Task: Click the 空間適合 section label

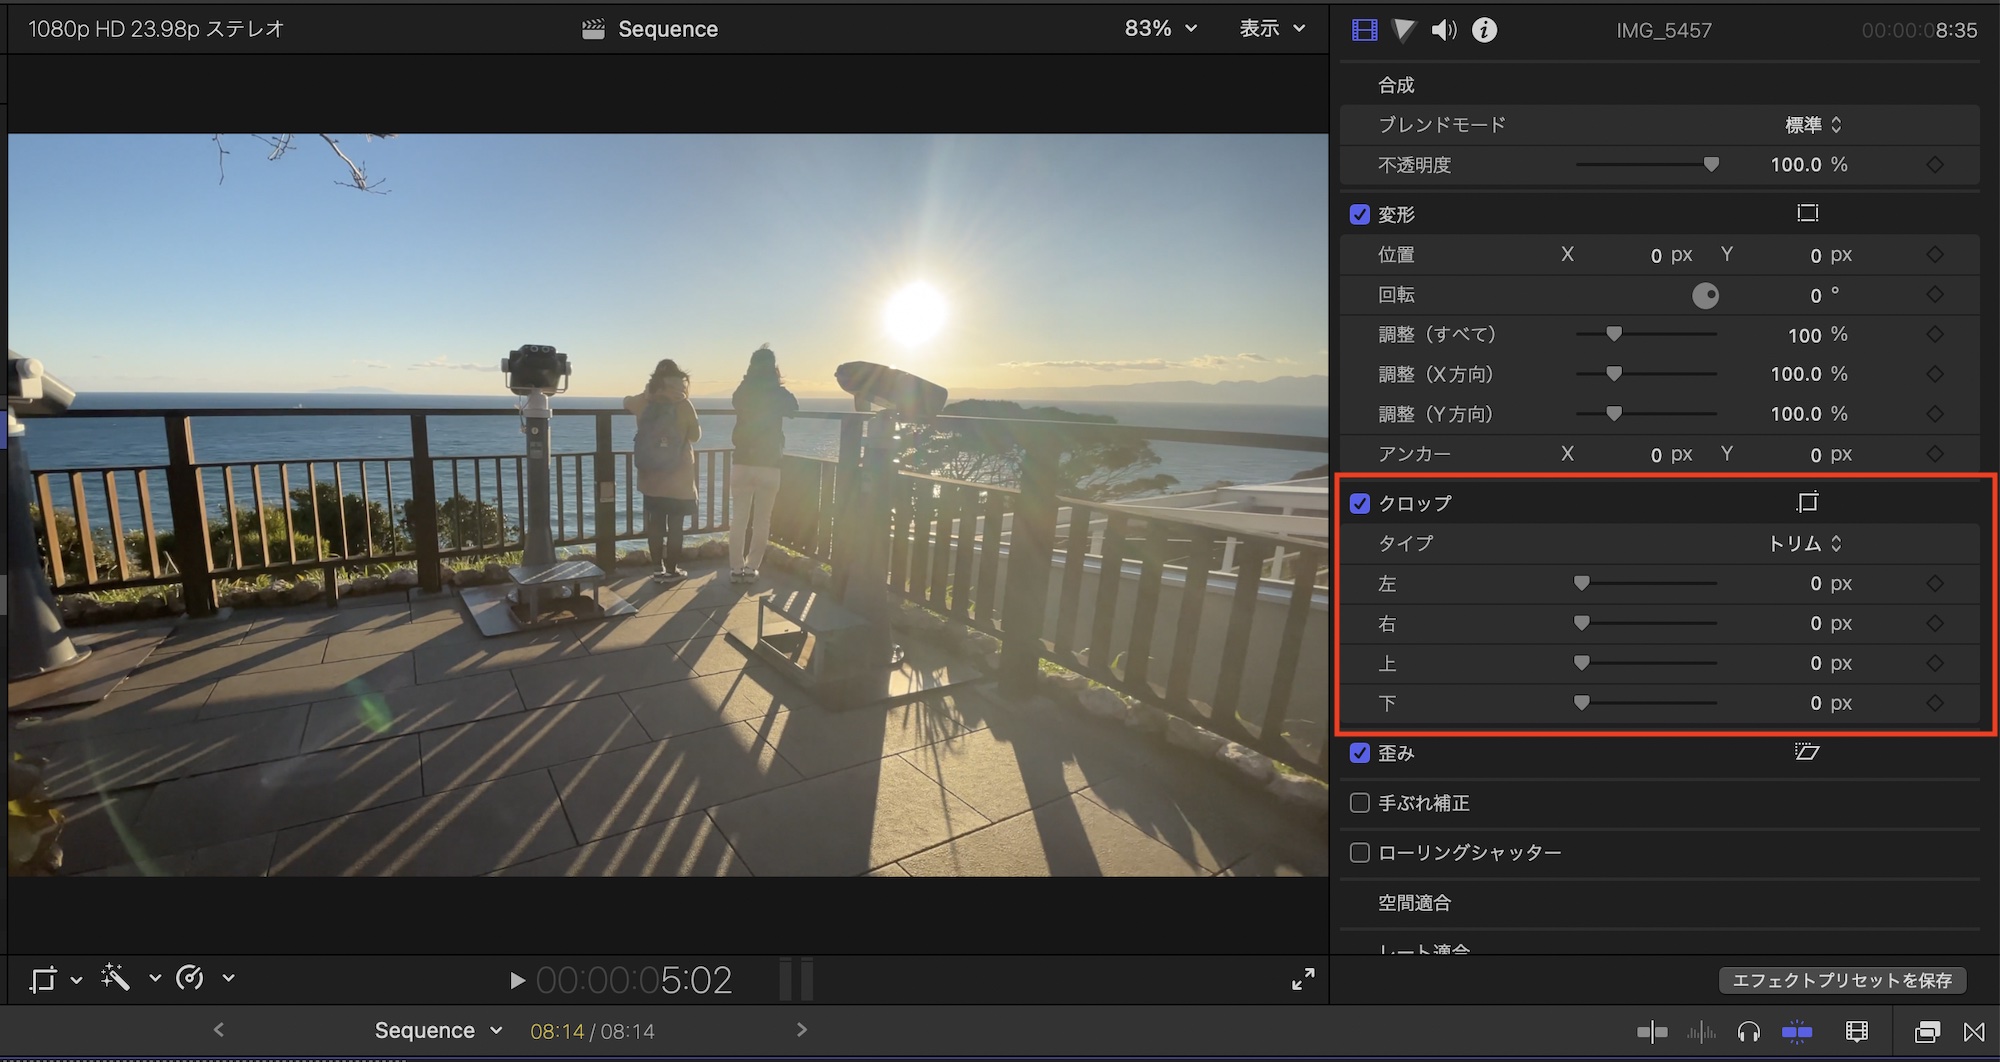Action: pos(1414,903)
